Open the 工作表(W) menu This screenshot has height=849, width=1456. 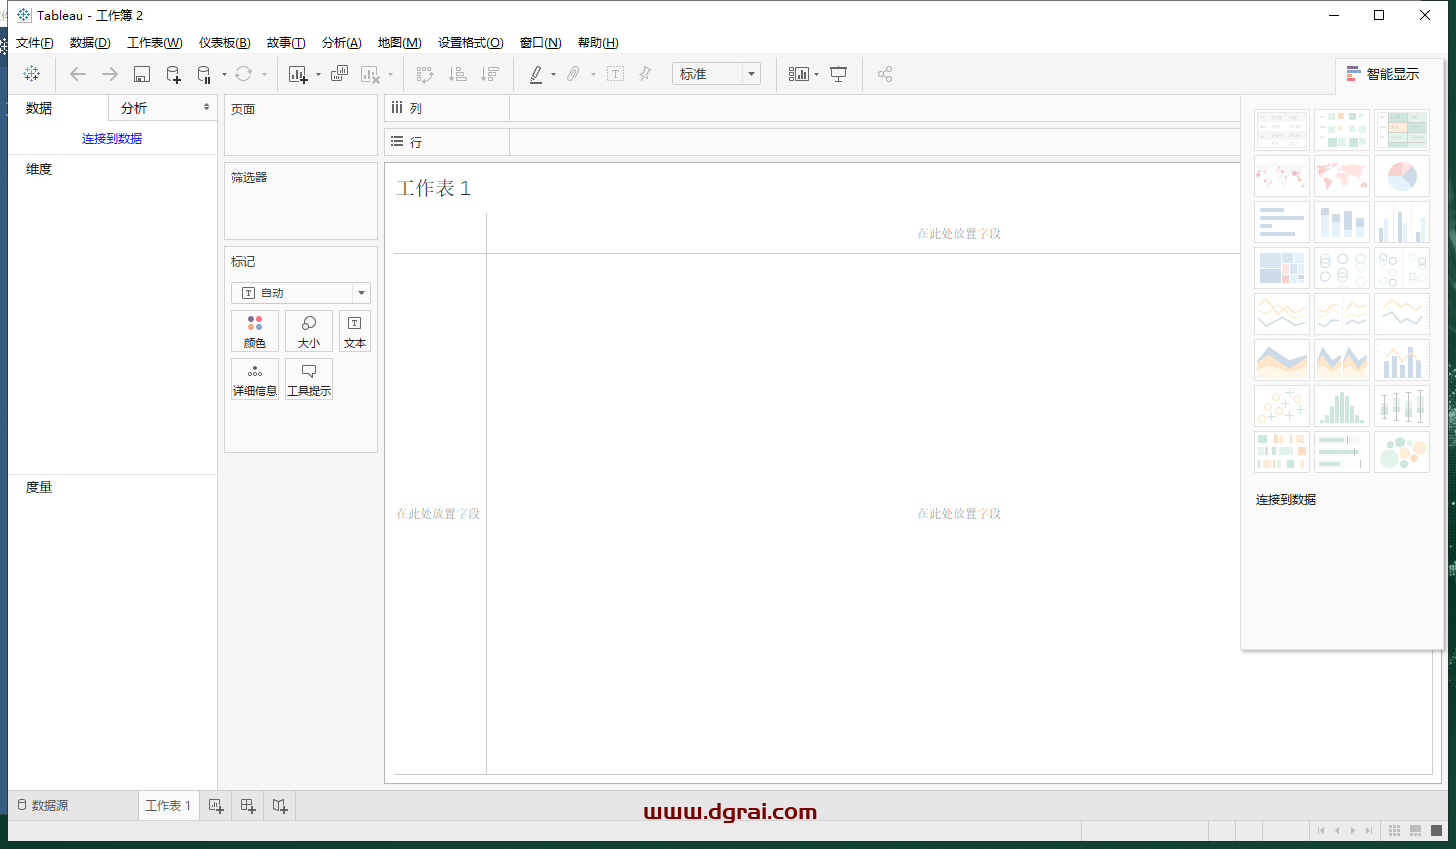[155, 43]
